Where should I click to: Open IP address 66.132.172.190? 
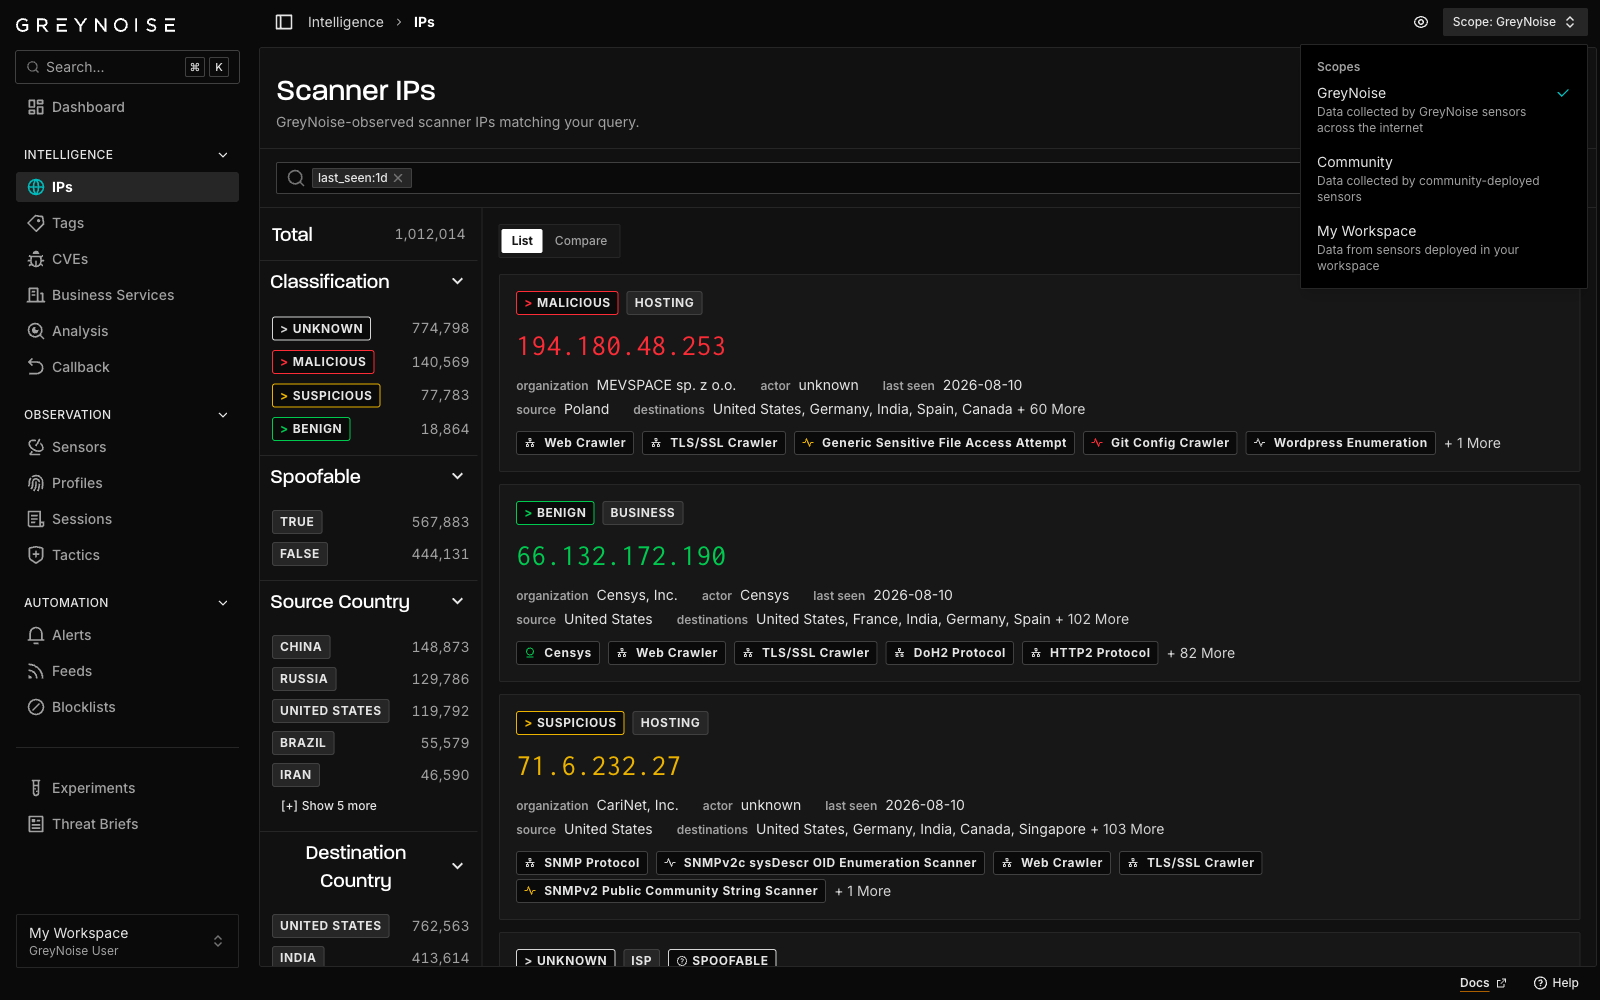coord(621,557)
